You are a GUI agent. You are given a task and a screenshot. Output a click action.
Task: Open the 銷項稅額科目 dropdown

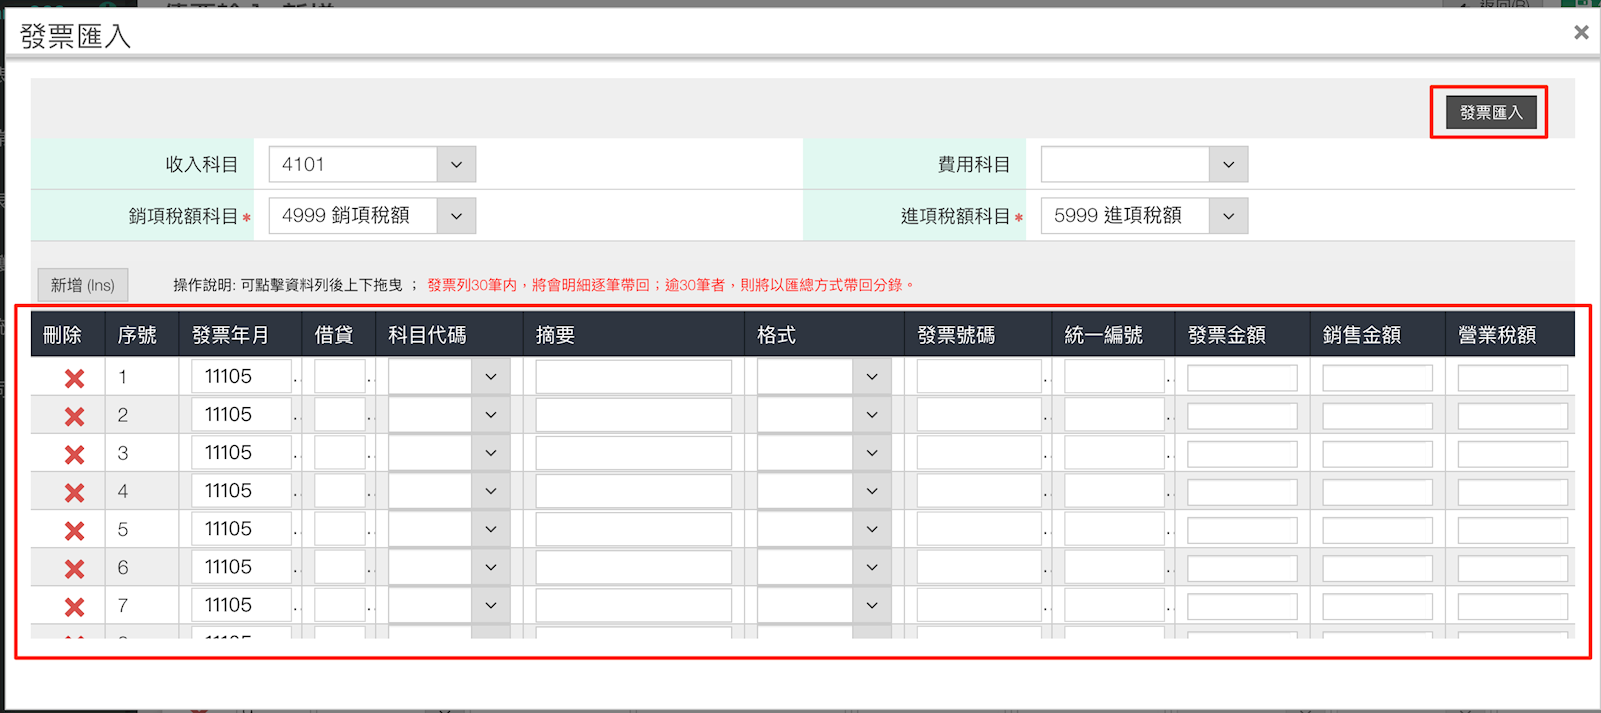(456, 216)
